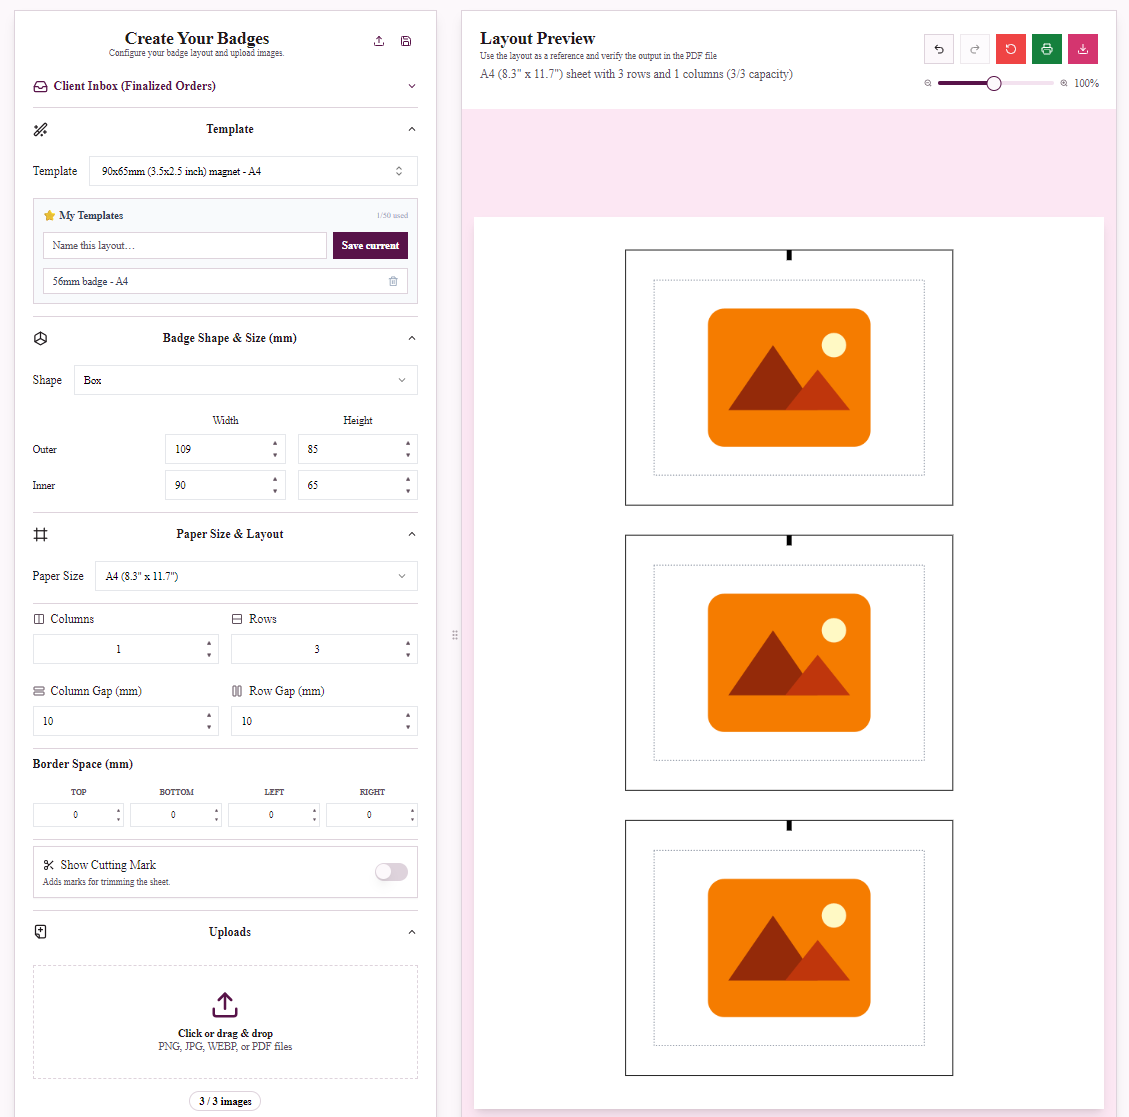Click the upload drop zone for images
The width and height of the screenshot is (1129, 1117).
tap(225, 1022)
